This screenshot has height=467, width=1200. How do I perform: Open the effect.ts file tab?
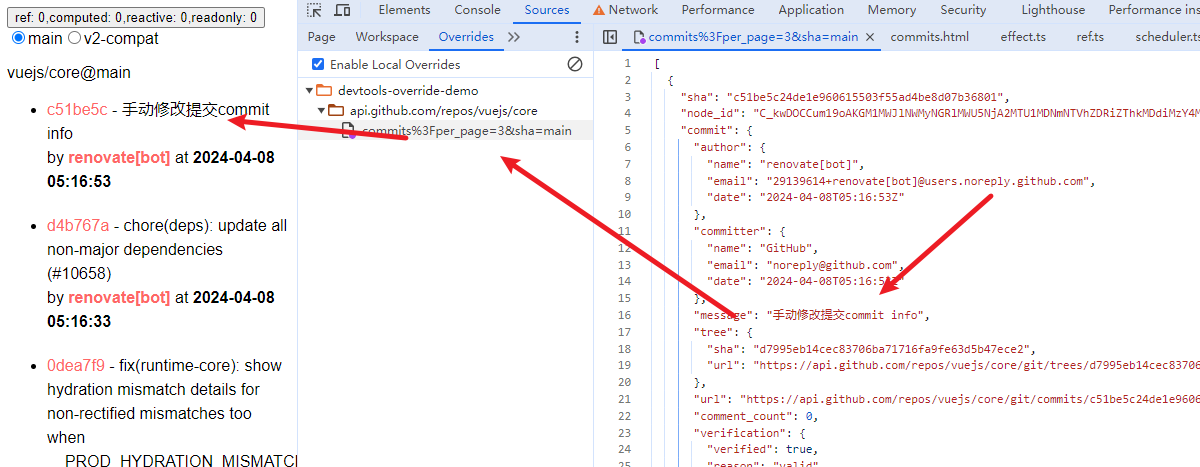click(1023, 37)
